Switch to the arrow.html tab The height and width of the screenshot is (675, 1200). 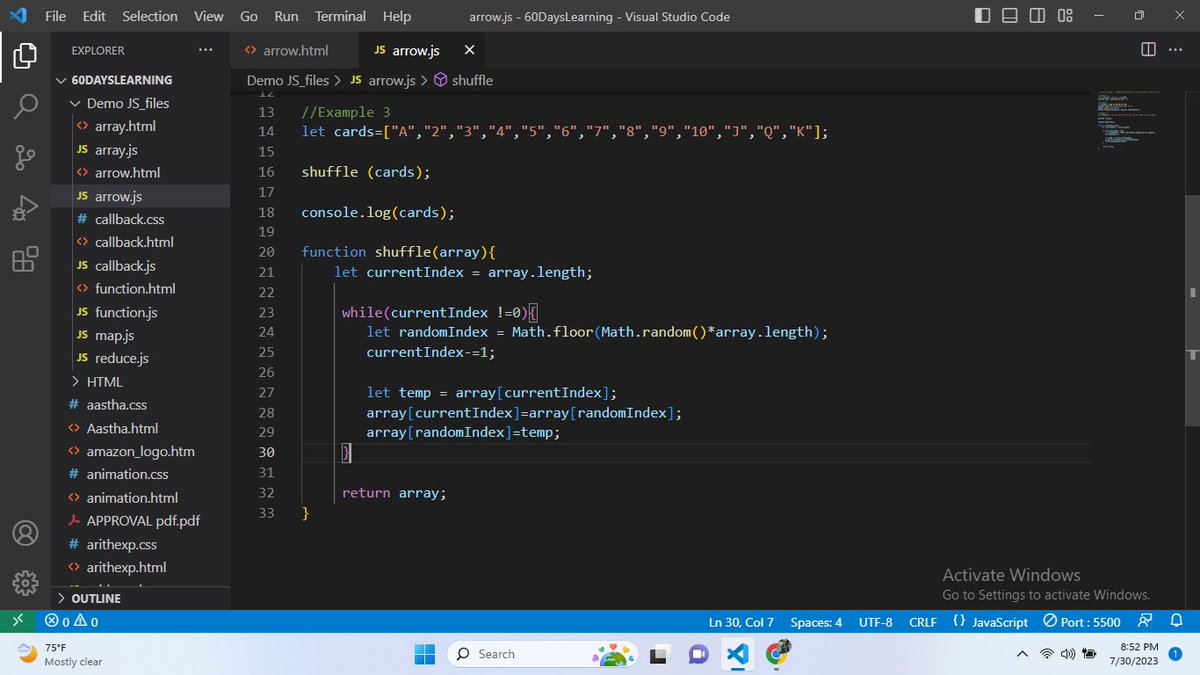(295, 50)
